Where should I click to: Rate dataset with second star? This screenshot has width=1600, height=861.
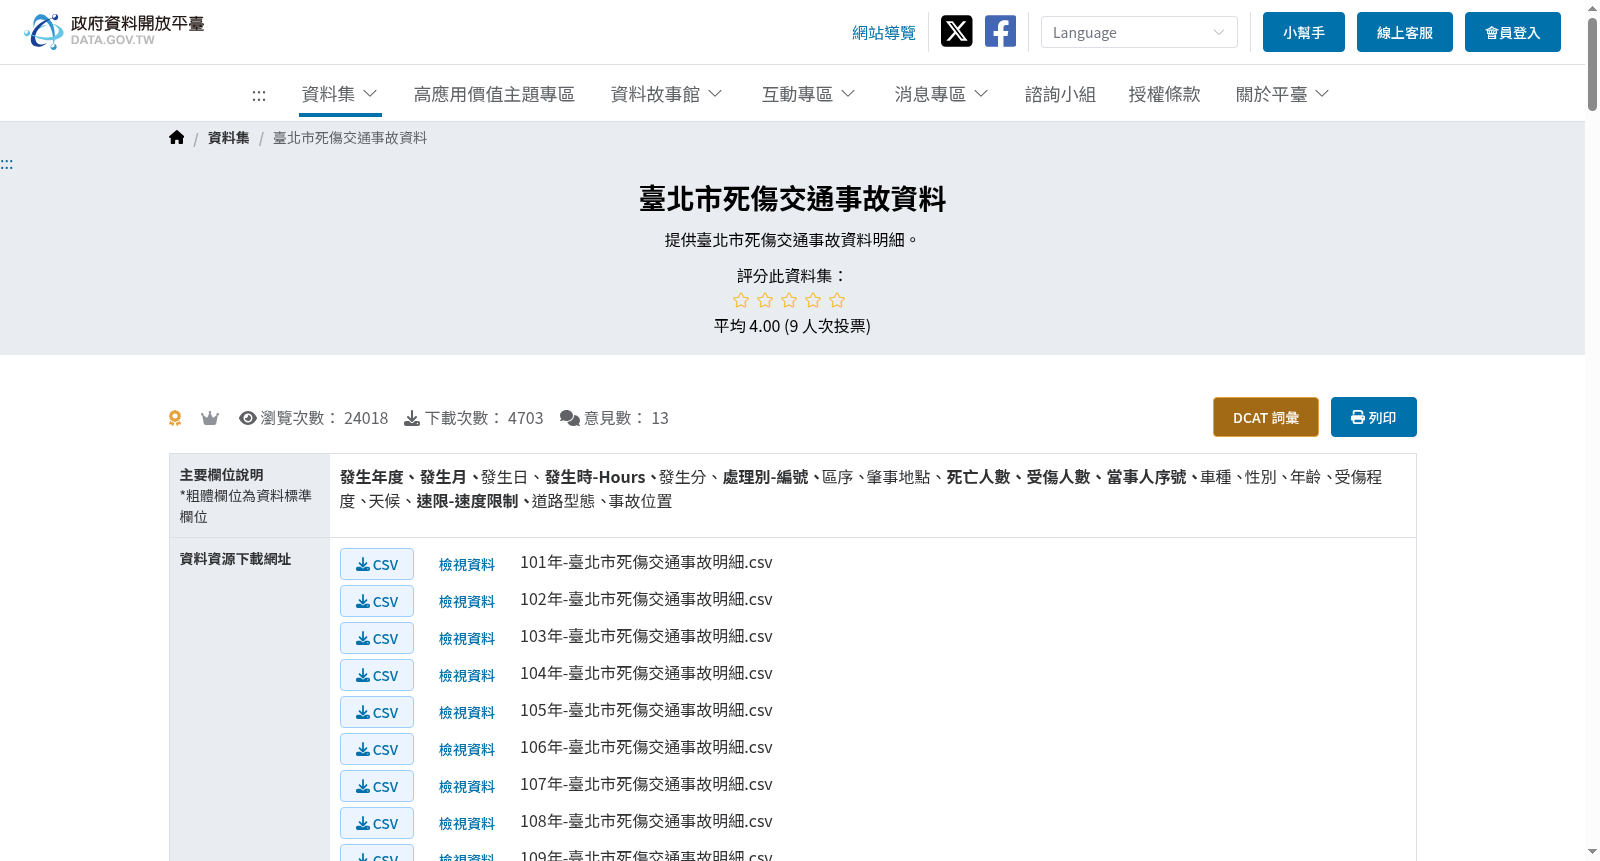pos(765,300)
